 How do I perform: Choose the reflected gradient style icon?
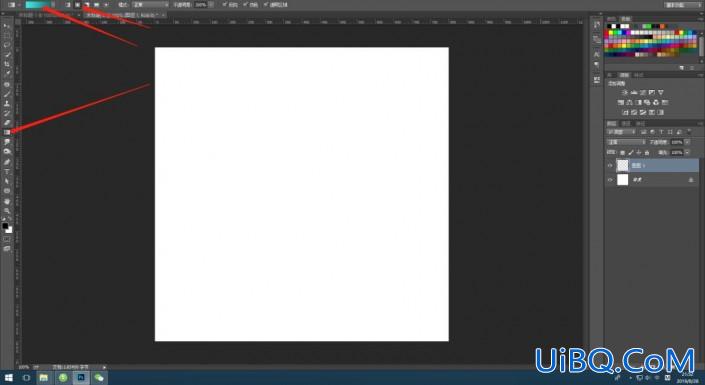pyautogui.click(x=96, y=4)
